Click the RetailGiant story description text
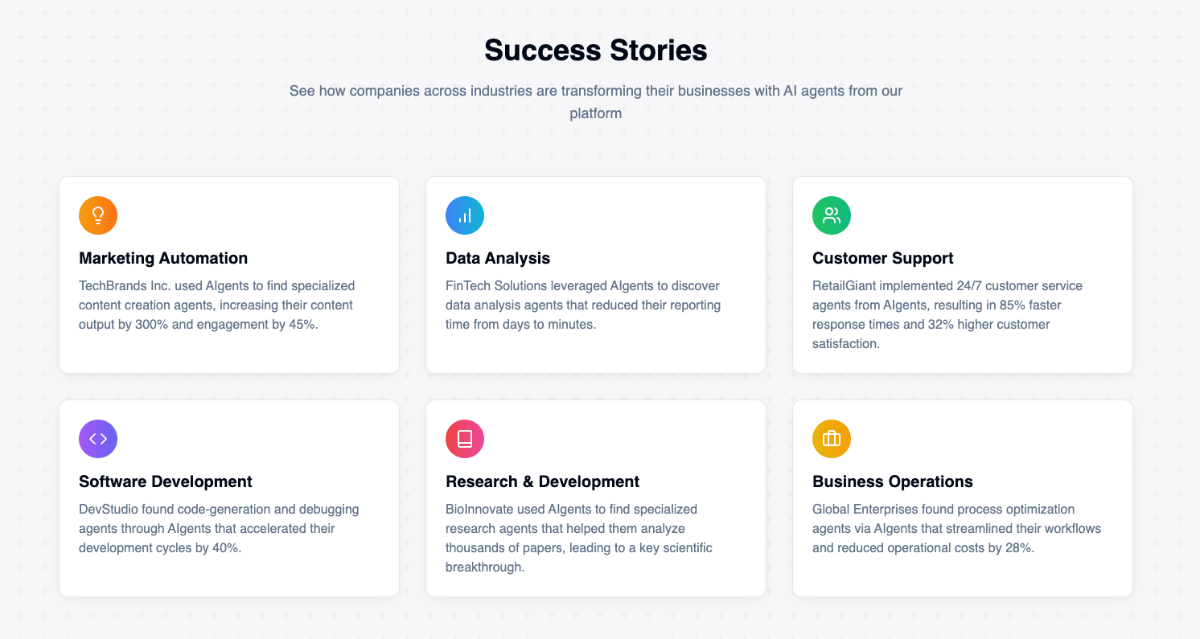Screen dimensions: 1200x639 click(948, 314)
